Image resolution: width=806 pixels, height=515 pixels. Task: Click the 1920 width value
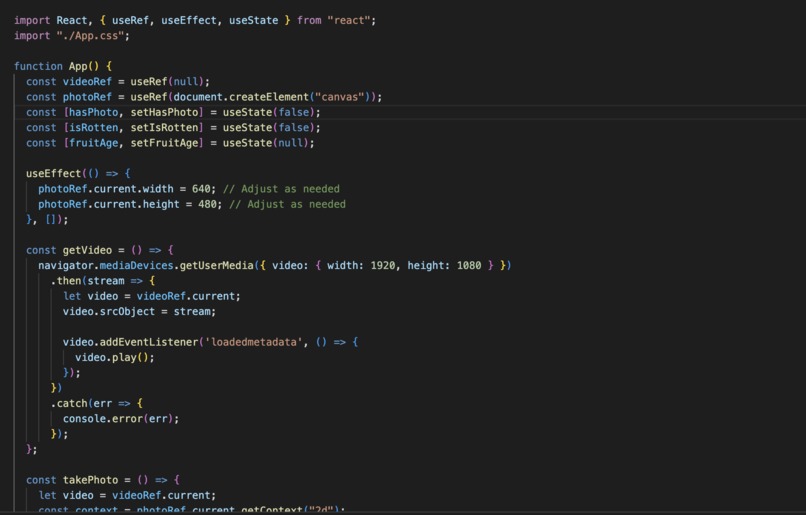pyautogui.click(x=382, y=266)
